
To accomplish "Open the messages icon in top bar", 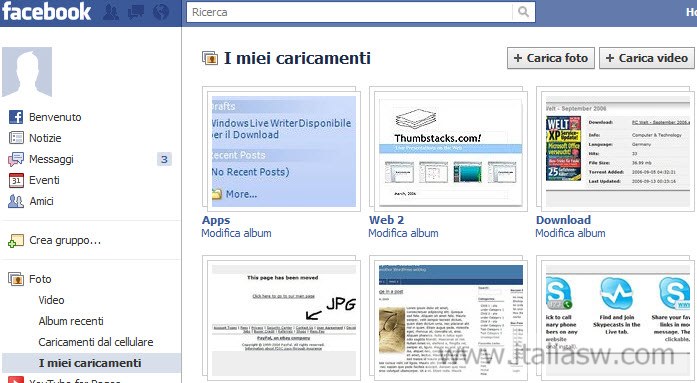I will pyautogui.click(x=136, y=12).
